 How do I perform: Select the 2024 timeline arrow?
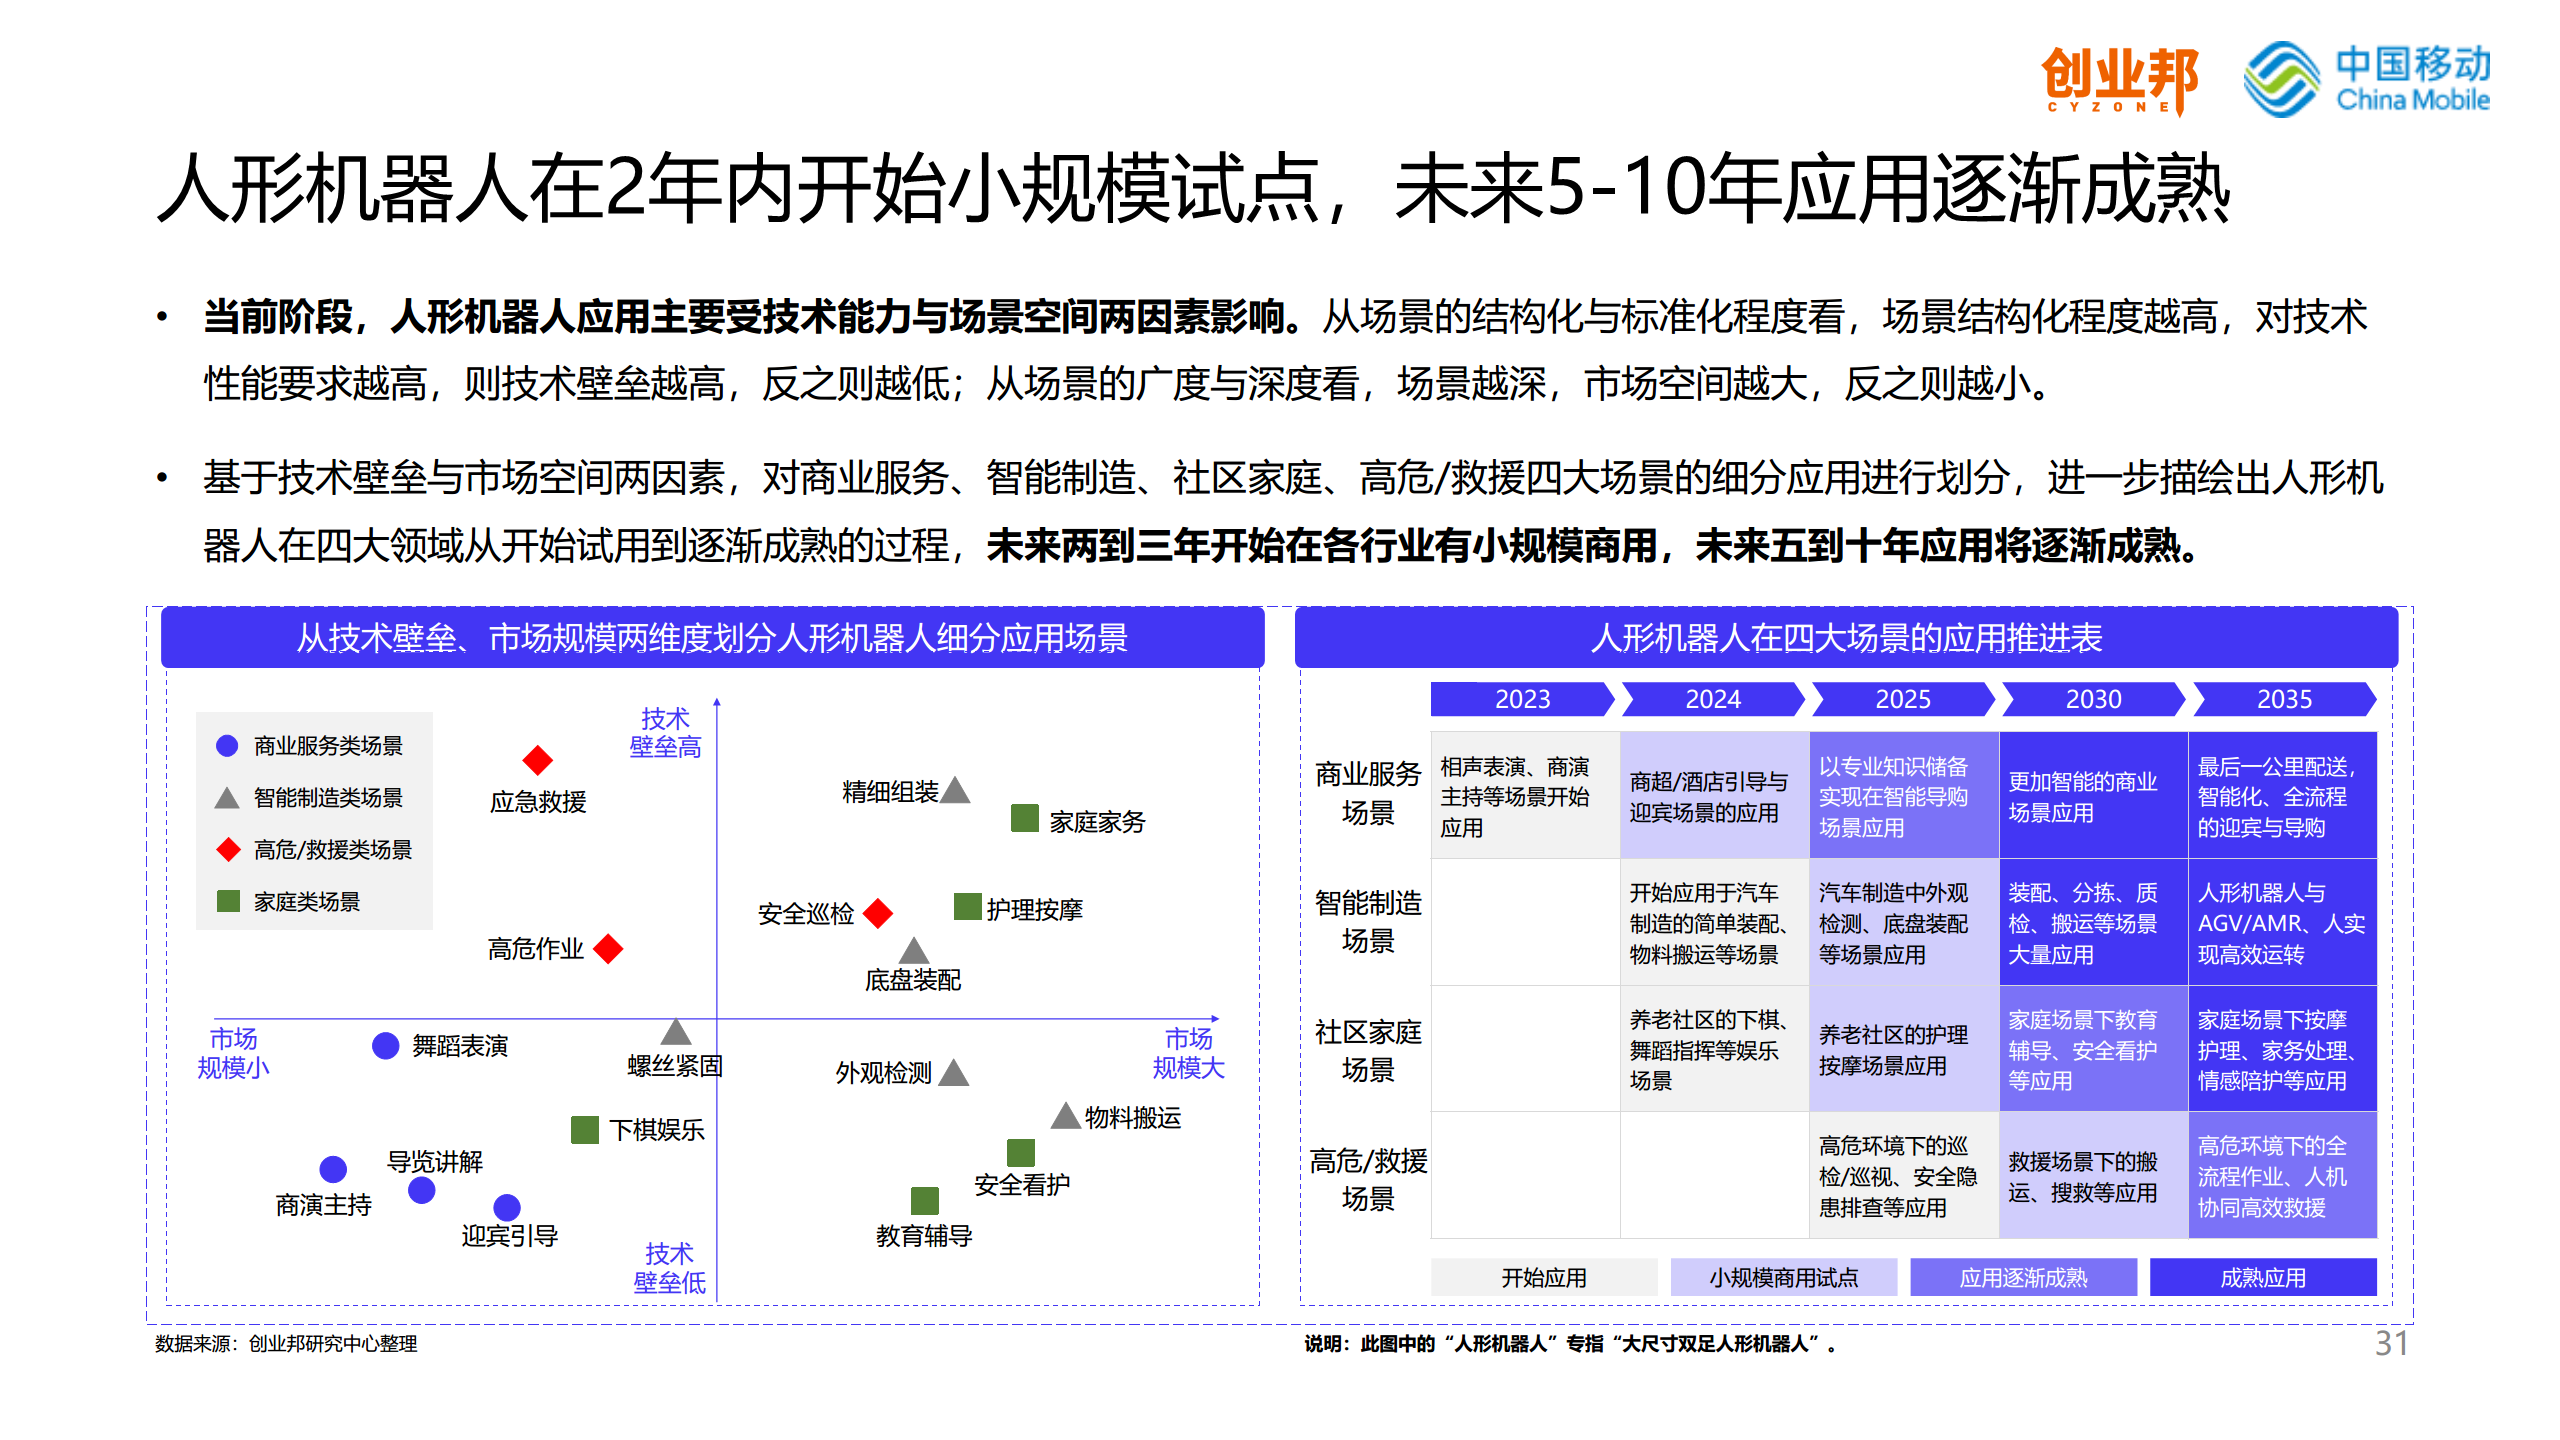click(1713, 699)
